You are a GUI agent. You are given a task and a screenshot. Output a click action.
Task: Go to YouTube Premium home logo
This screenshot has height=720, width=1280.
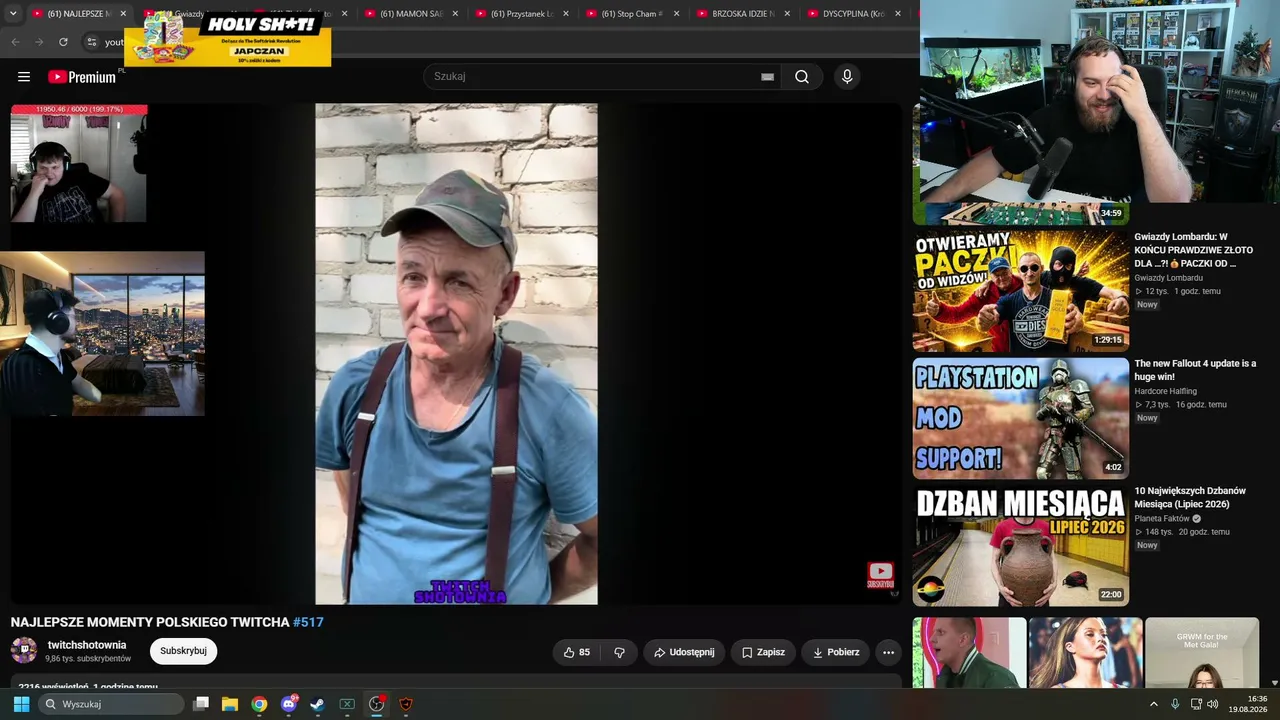click(82, 77)
